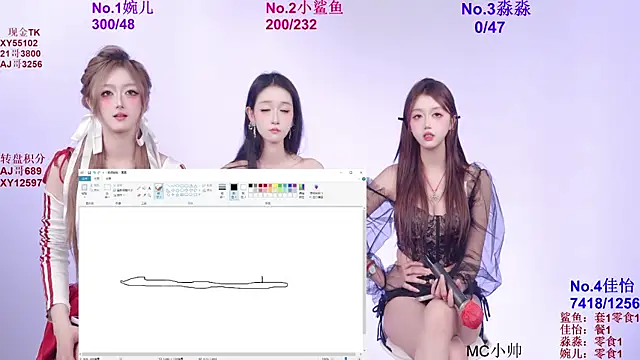
Task: Select the Text tool (A icon)
Action: click(x=149, y=188)
